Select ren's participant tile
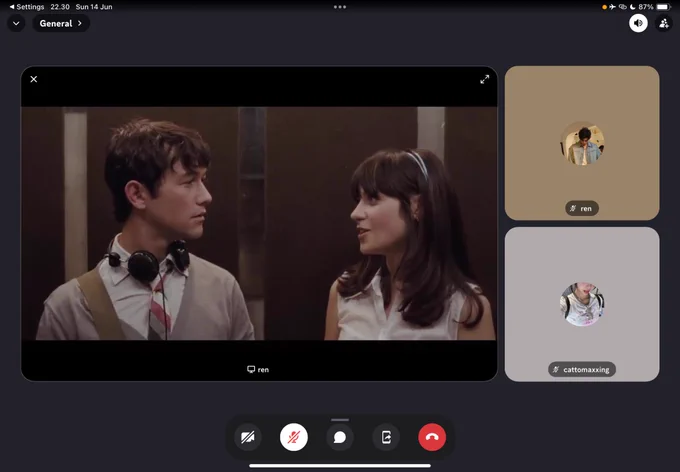This screenshot has width=680, height=472. 582,143
